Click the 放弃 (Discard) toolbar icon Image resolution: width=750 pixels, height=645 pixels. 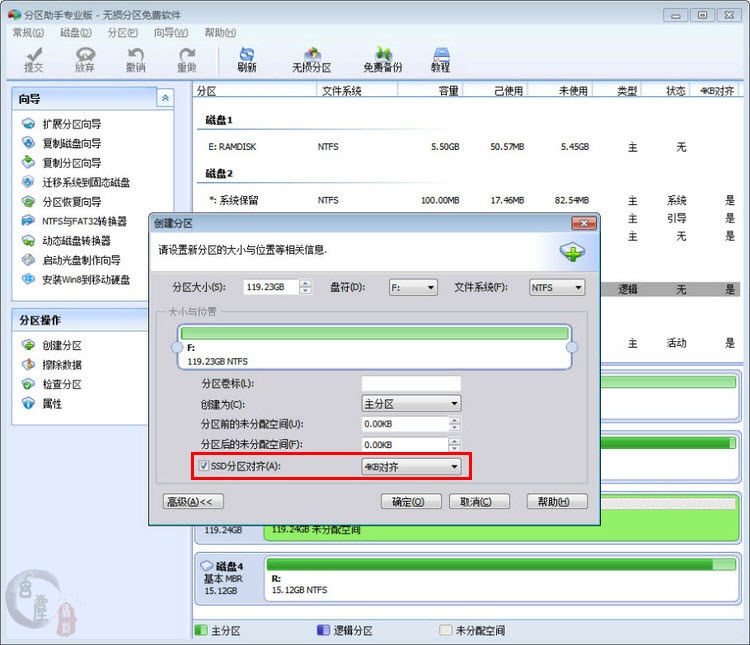pyautogui.click(x=85, y=59)
